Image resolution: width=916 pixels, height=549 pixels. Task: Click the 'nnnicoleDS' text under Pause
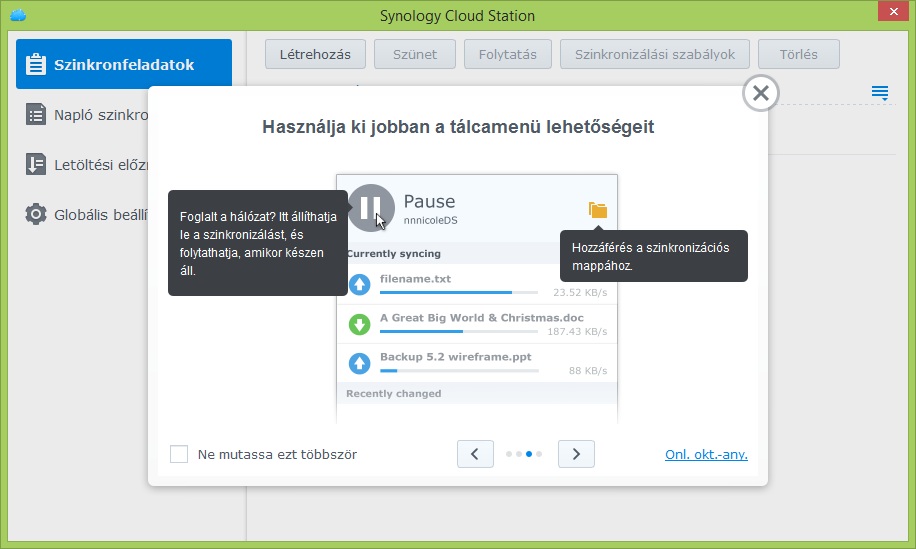point(431,220)
